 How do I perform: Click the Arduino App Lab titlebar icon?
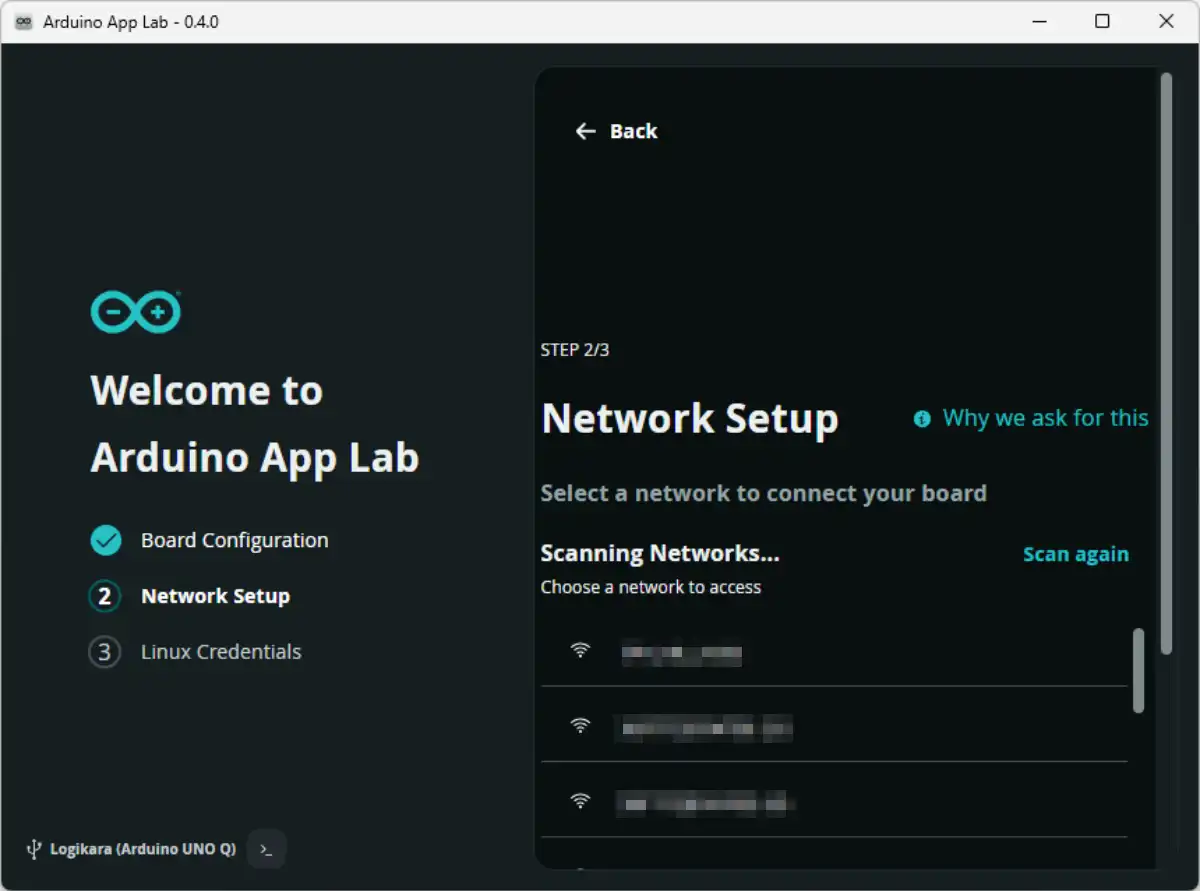[22, 20]
